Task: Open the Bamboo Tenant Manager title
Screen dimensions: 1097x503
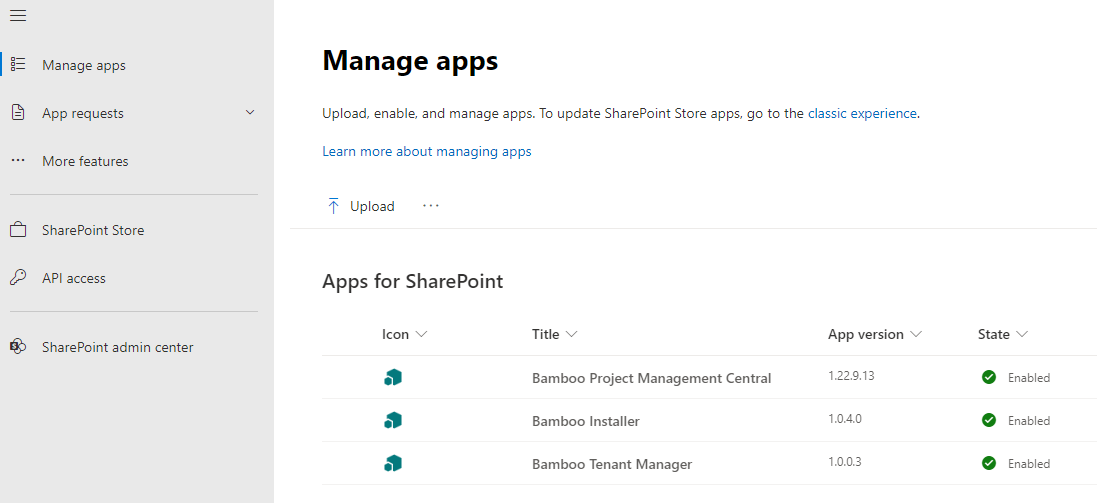Action: click(x=612, y=464)
